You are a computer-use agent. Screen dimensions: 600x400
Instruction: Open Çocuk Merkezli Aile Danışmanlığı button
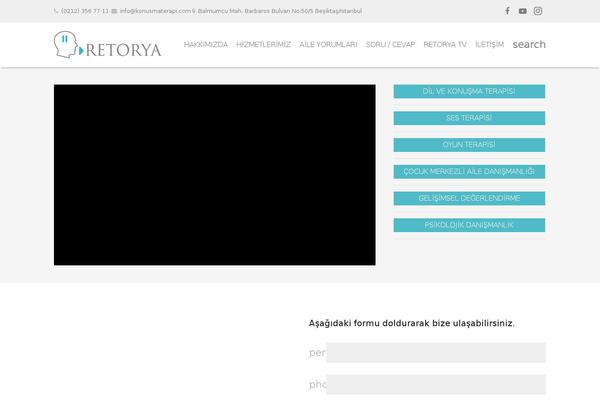tap(469, 172)
